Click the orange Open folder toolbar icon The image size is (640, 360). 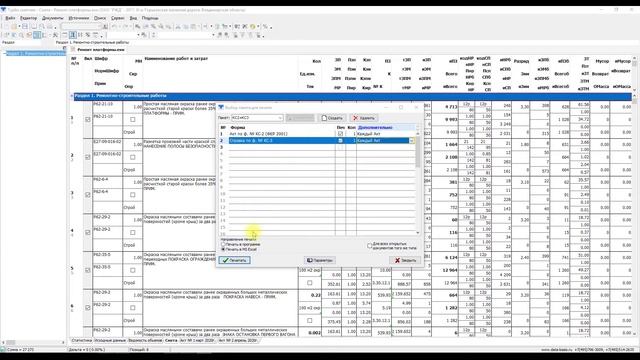[x=14, y=27]
